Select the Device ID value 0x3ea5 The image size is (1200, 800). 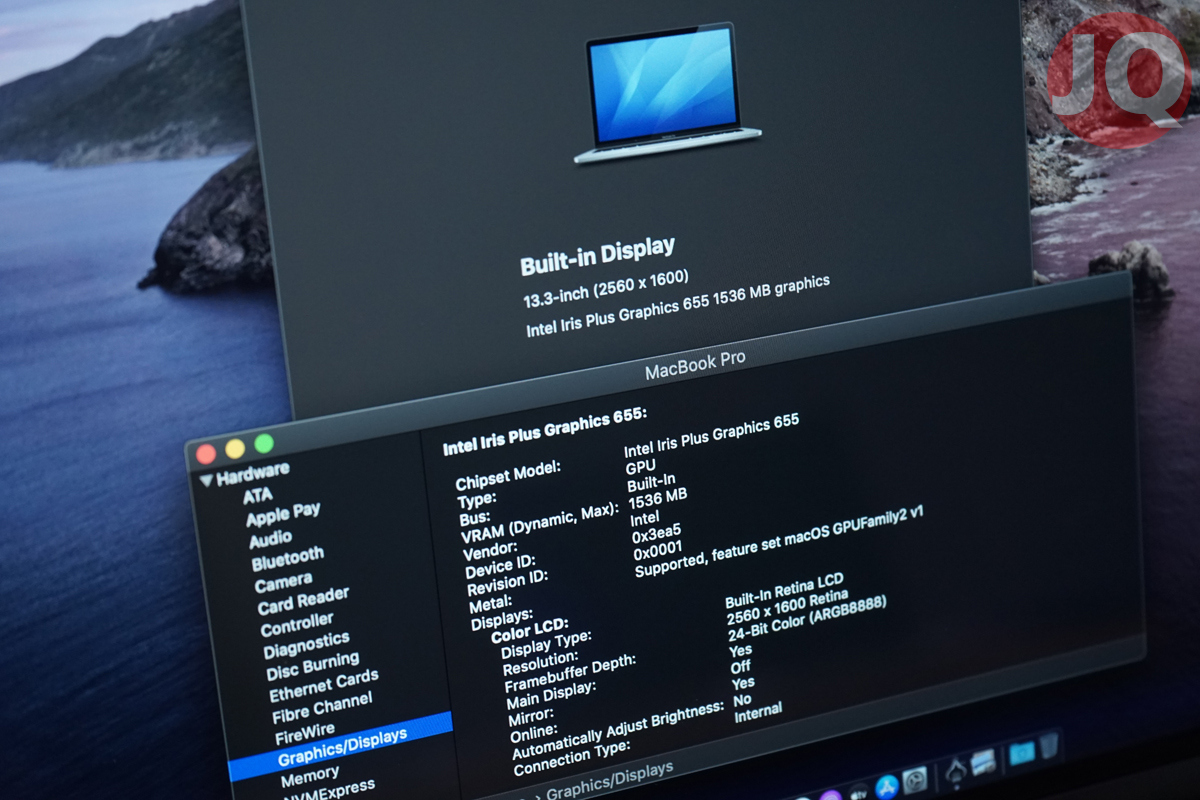(657, 534)
